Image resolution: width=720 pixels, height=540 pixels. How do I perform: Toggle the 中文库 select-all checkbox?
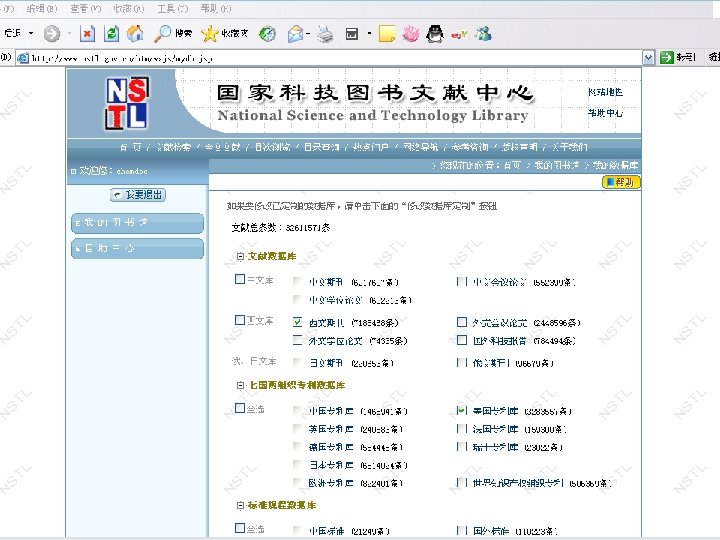click(240, 279)
